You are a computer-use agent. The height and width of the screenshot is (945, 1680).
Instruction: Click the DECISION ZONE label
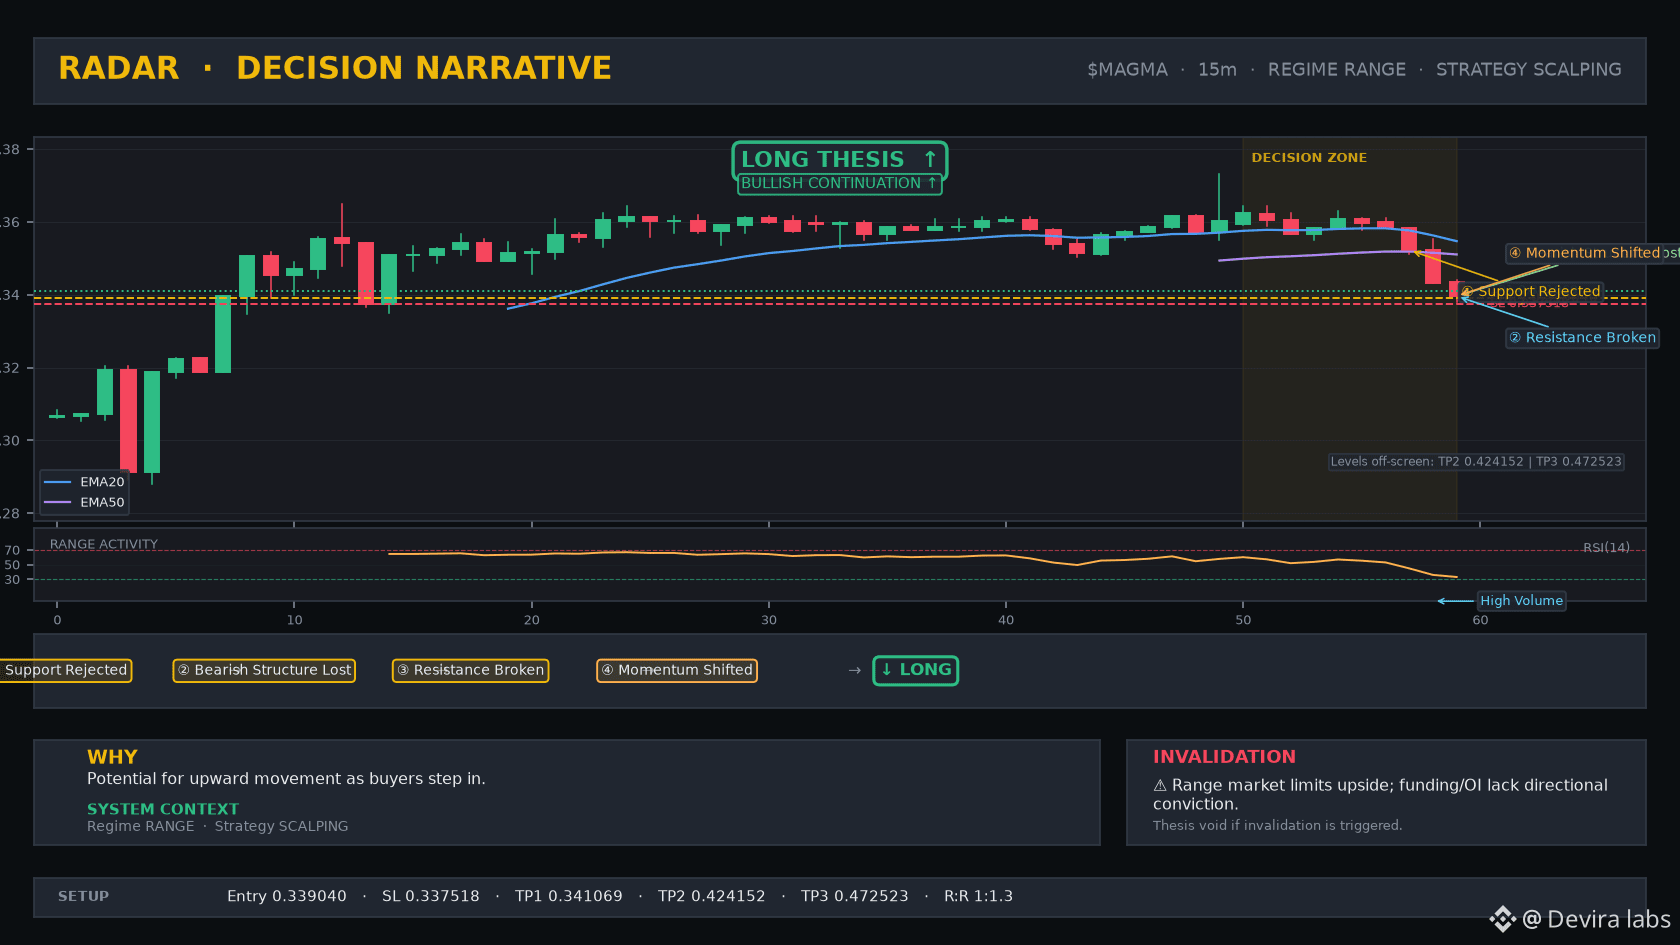click(x=1309, y=158)
